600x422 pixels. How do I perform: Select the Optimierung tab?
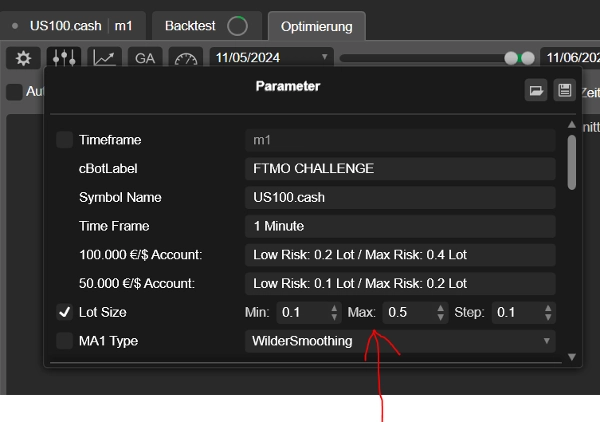(316, 26)
